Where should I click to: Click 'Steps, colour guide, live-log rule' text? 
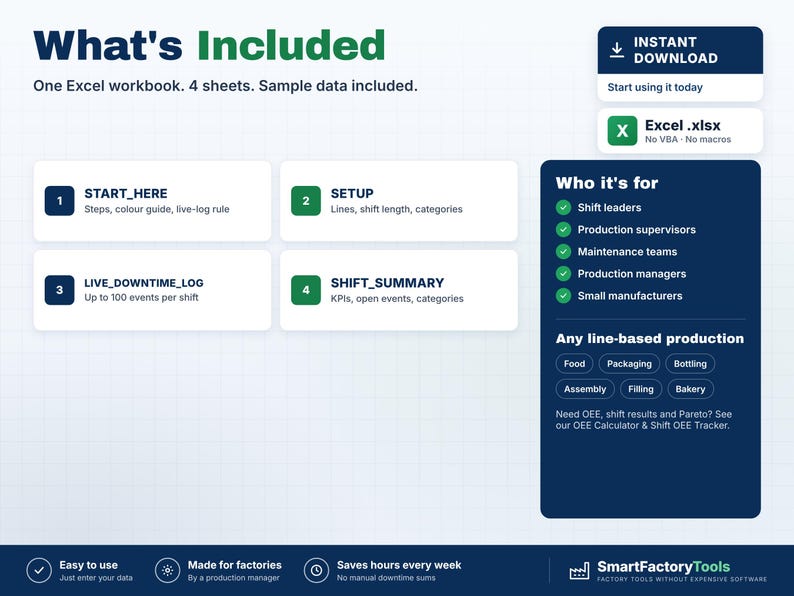coord(156,209)
